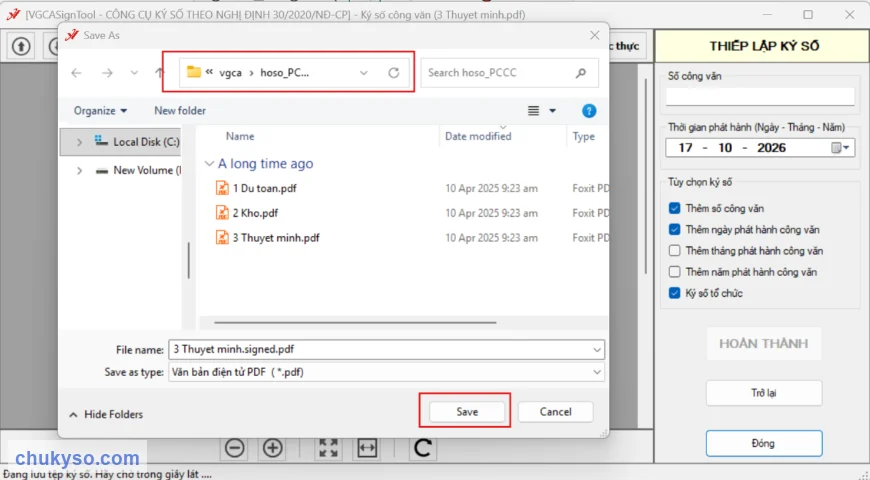Screen dimensions: 870x480
Task: Sort by the Date modified column
Action: click(x=478, y=137)
